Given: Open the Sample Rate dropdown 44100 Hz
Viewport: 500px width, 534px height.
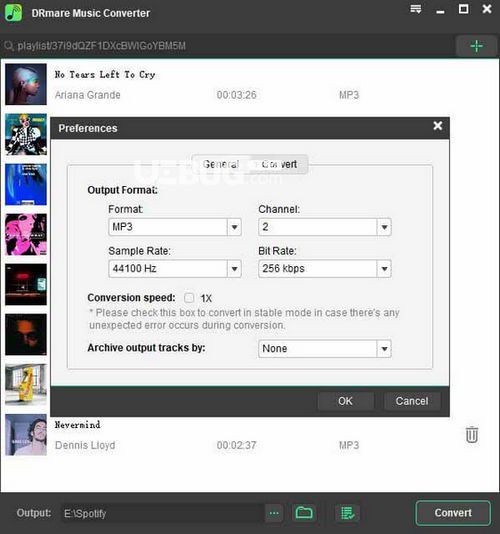Looking at the screenshot, I should tap(175, 268).
